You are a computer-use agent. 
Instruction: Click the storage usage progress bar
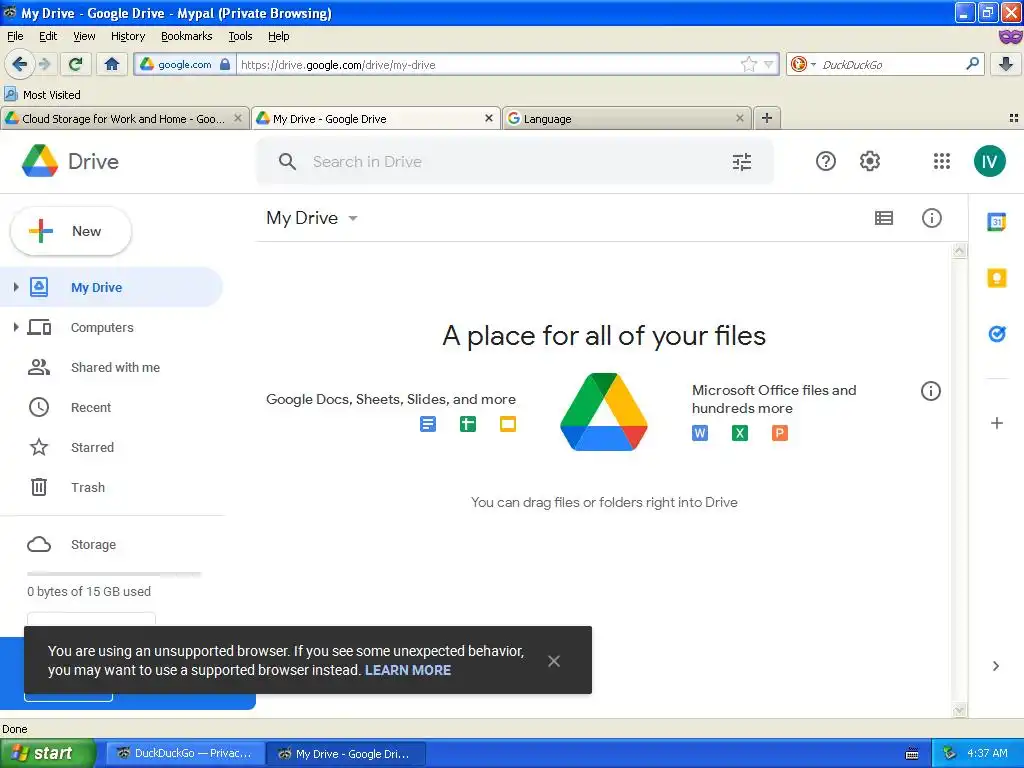tap(114, 574)
